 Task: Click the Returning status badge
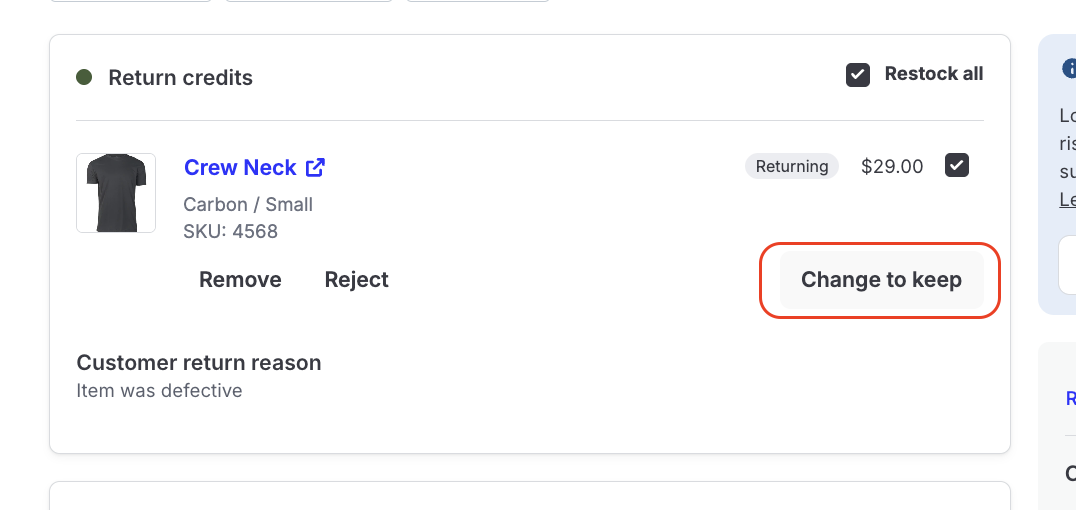click(792, 166)
